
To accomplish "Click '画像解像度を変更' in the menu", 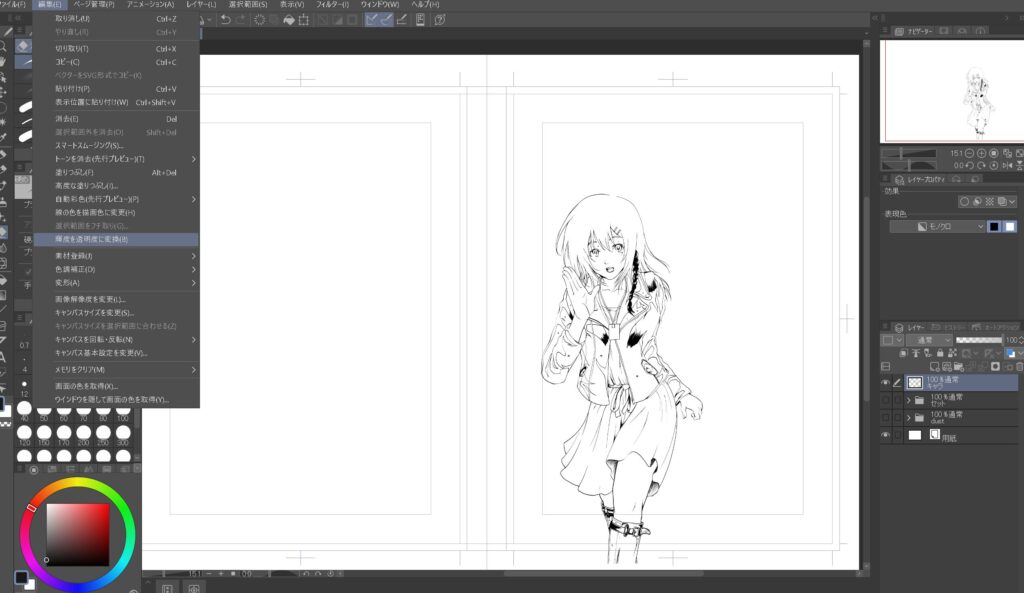I will (90, 299).
